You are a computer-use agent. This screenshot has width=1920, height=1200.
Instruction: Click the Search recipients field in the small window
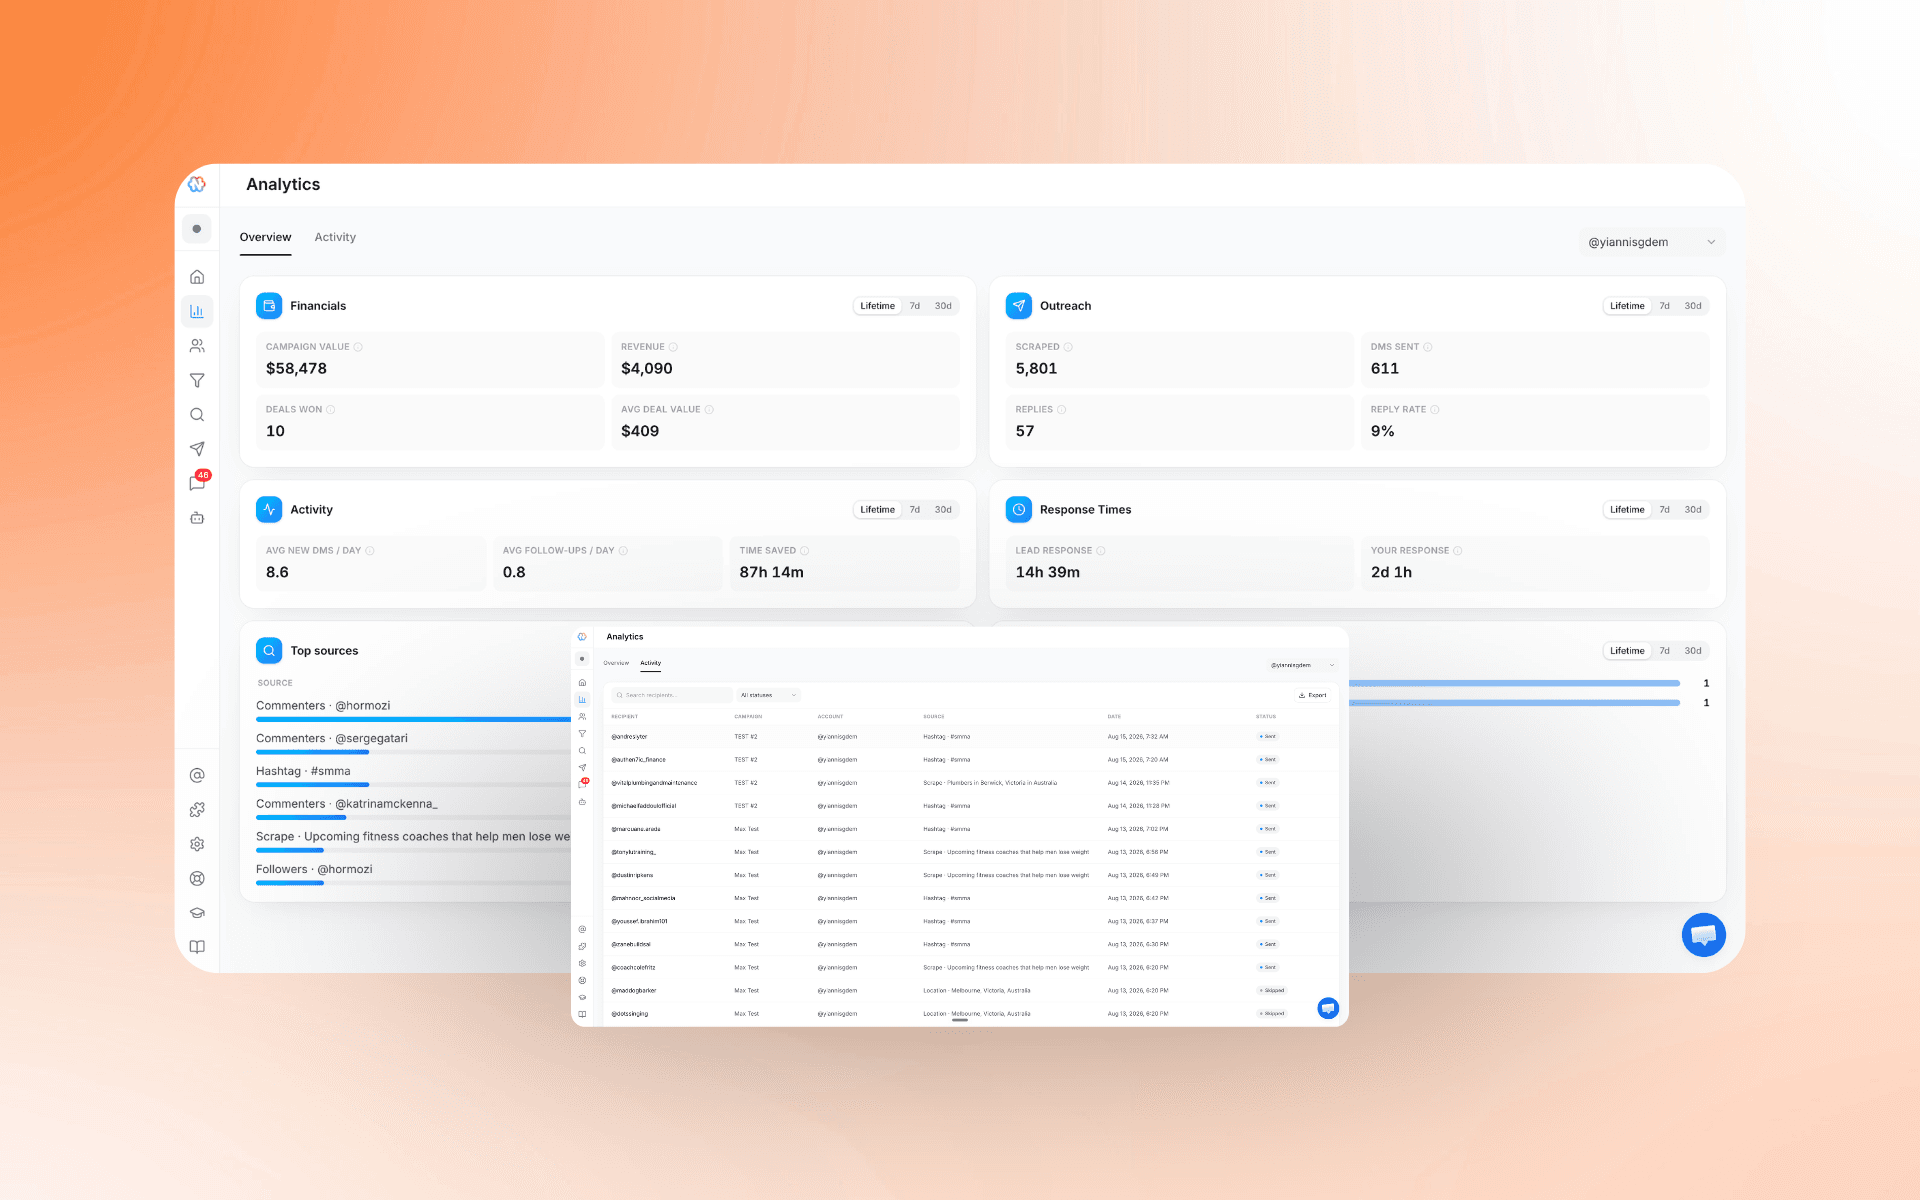pos(672,695)
